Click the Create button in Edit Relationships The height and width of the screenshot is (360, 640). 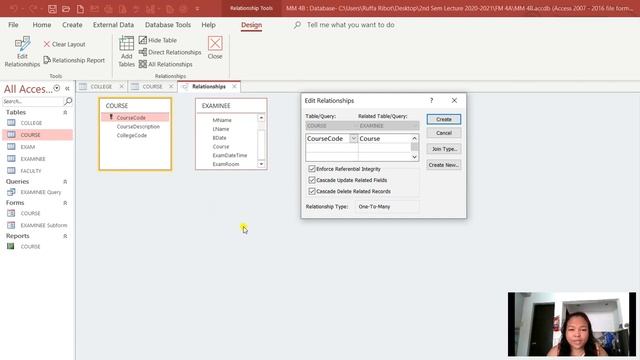tap(444, 119)
